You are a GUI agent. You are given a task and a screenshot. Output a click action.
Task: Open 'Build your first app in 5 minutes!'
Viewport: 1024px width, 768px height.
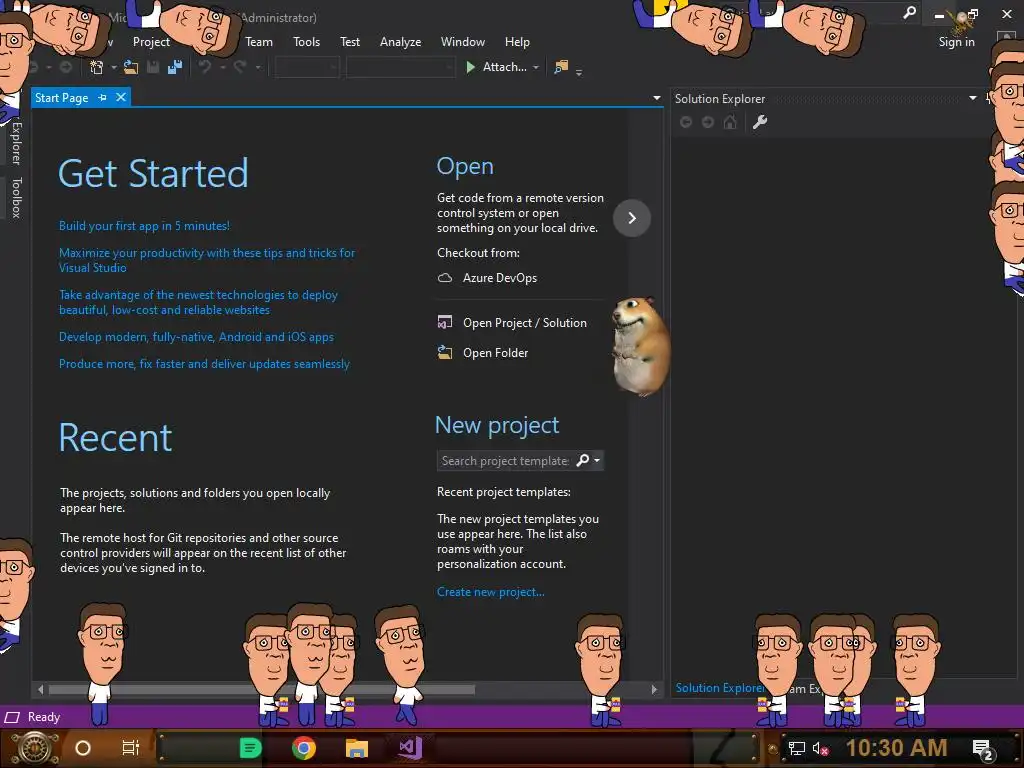point(144,226)
